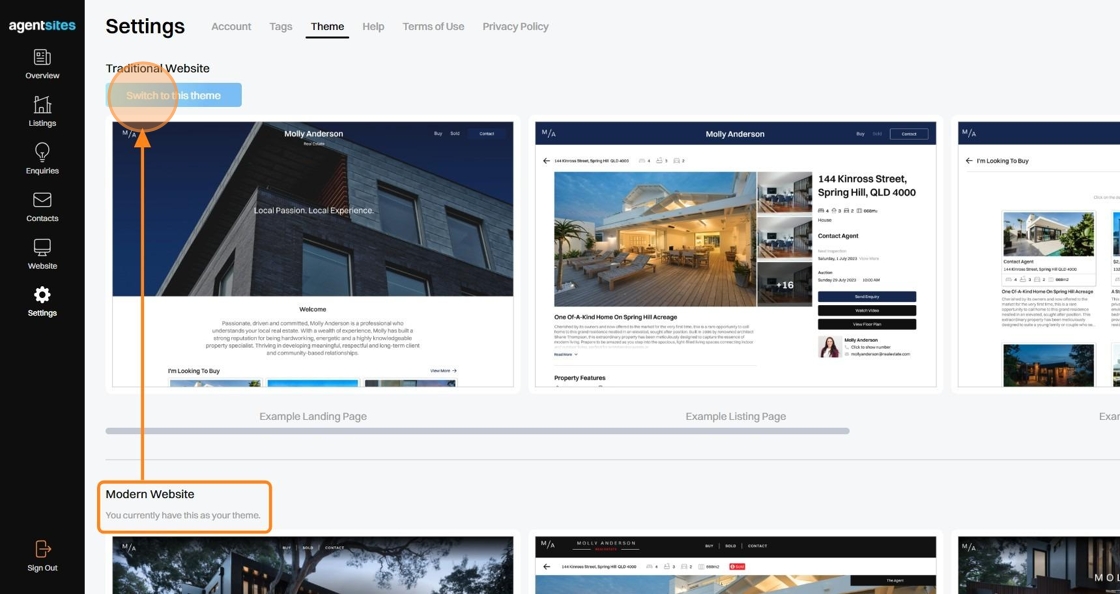Open Traditional example listing page thumbnail
The height and width of the screenshot is (594, 1120).
coord(736,254)
